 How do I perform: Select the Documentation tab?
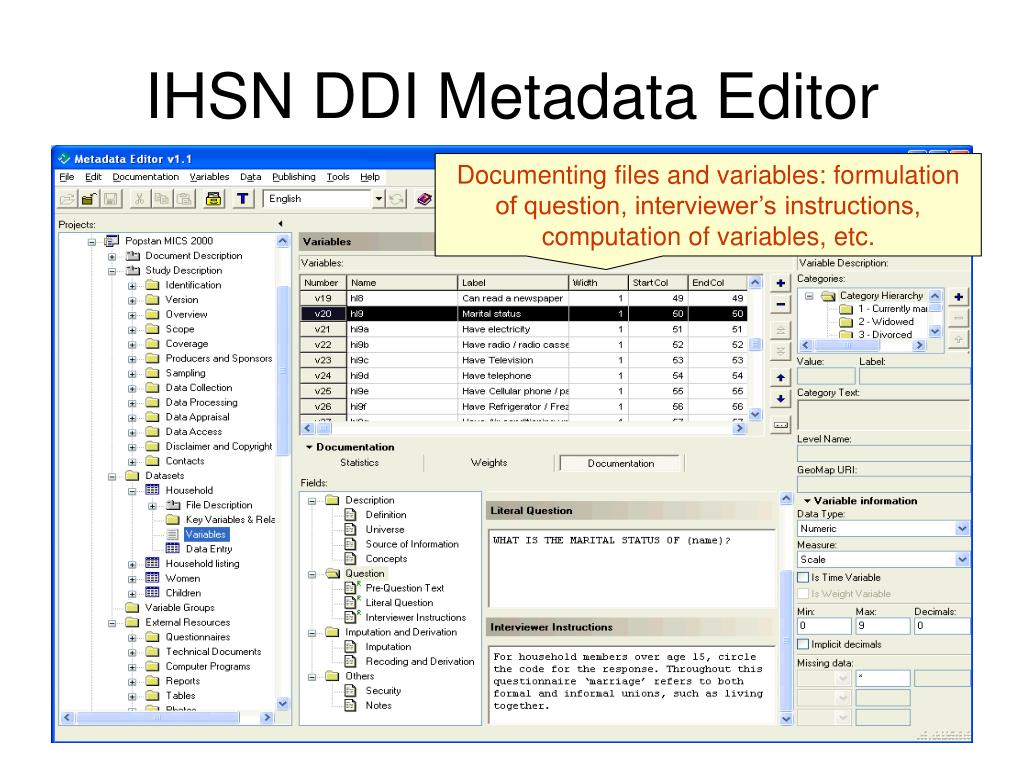tap(620, 463)
